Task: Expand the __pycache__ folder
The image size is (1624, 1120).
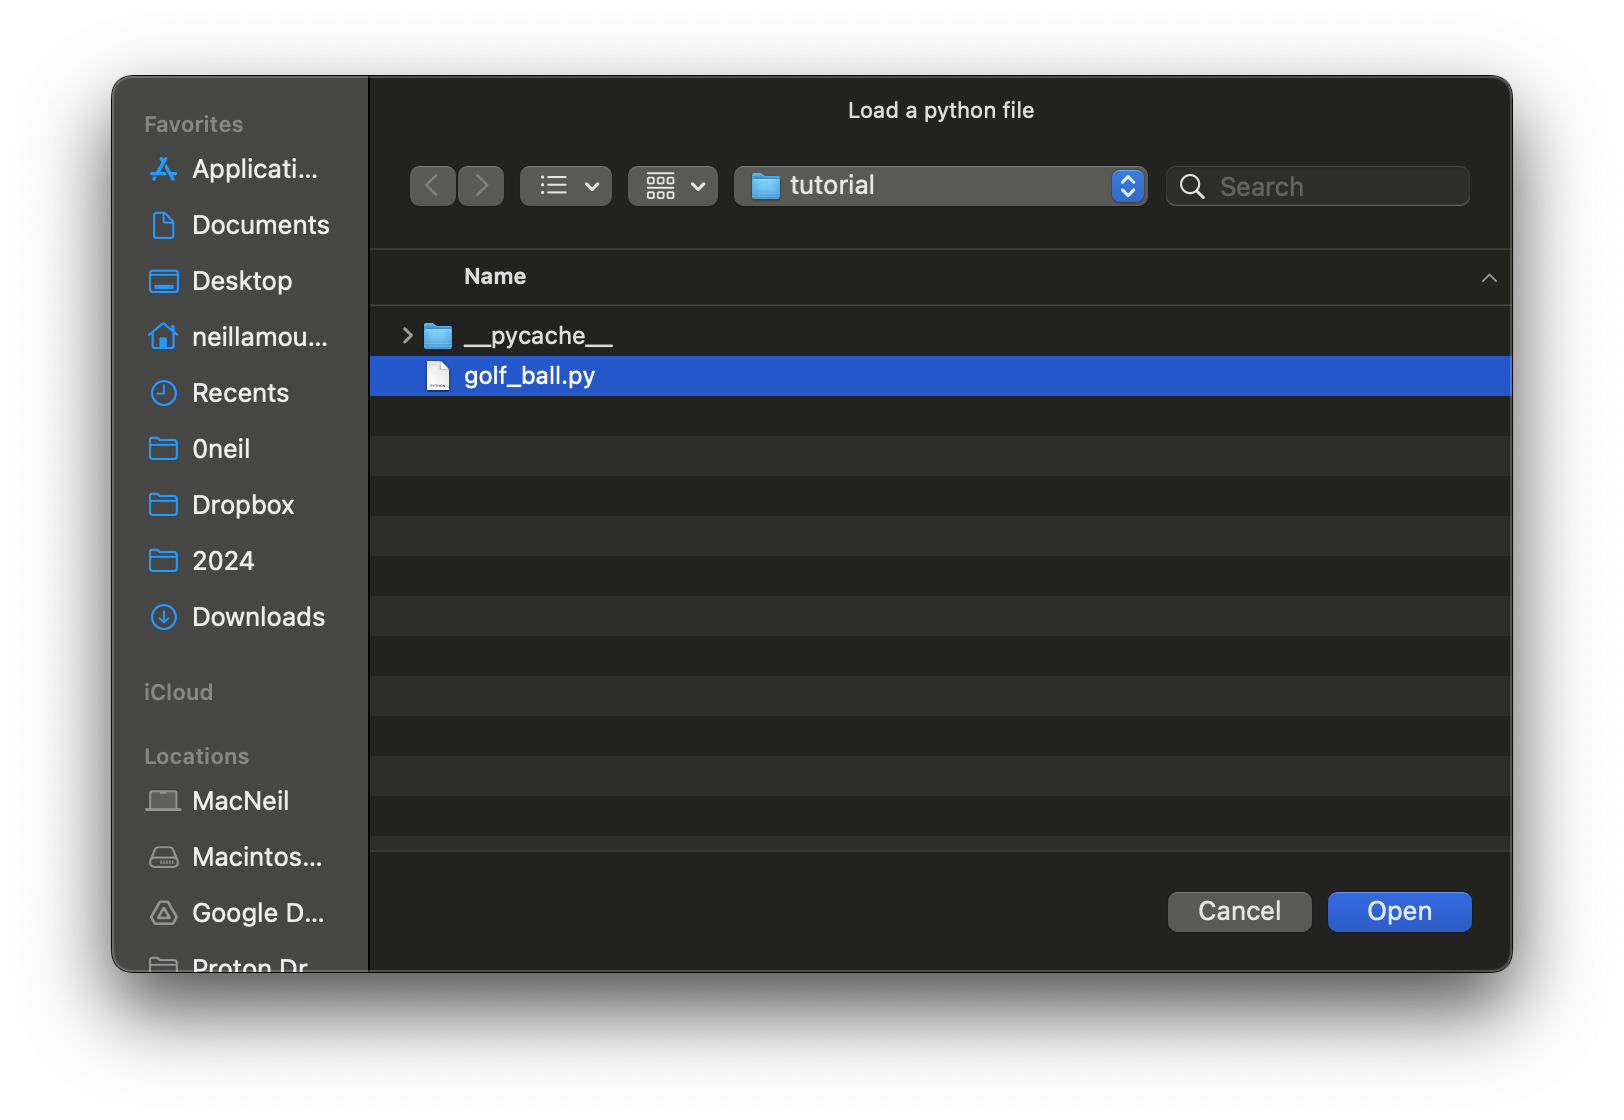Action: point(407,335)
